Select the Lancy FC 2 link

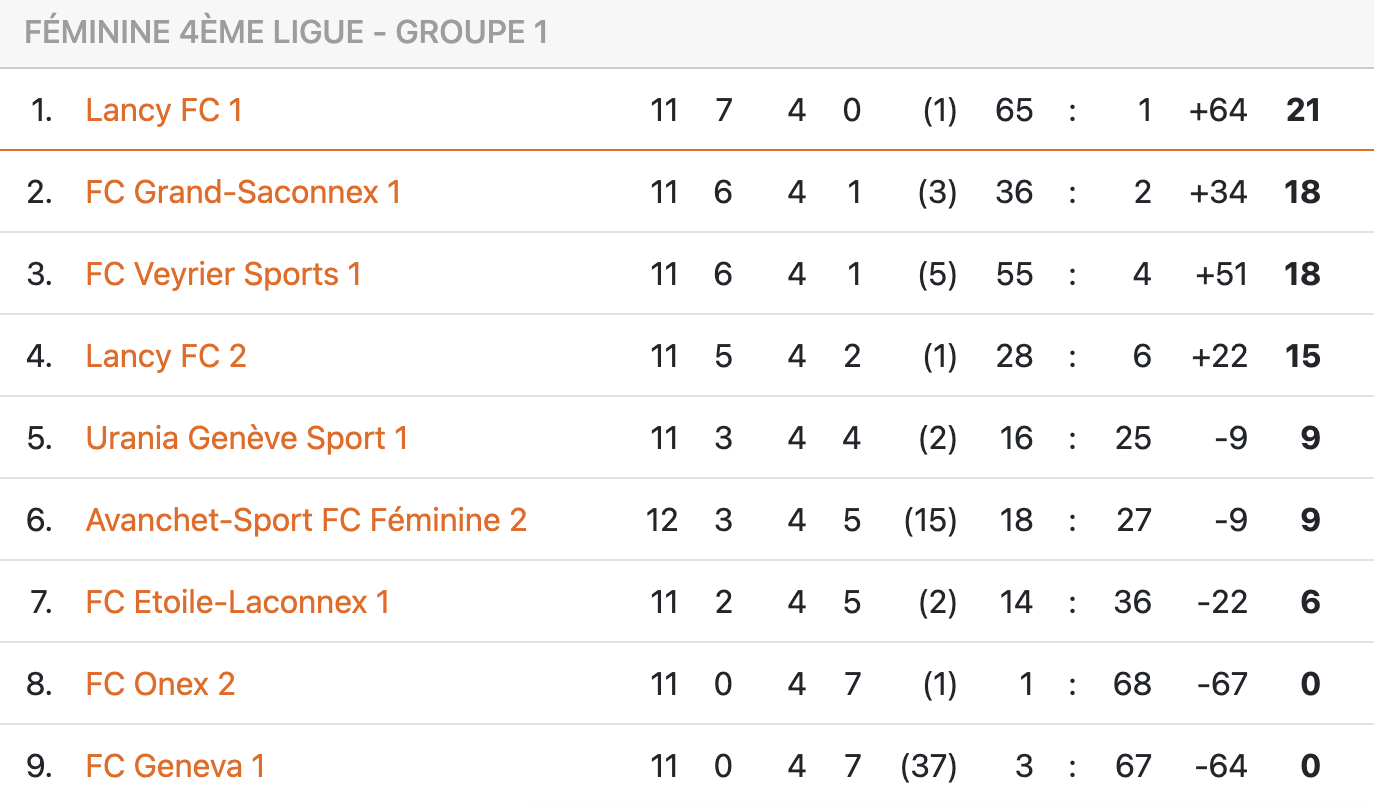(x=166, y=356)
